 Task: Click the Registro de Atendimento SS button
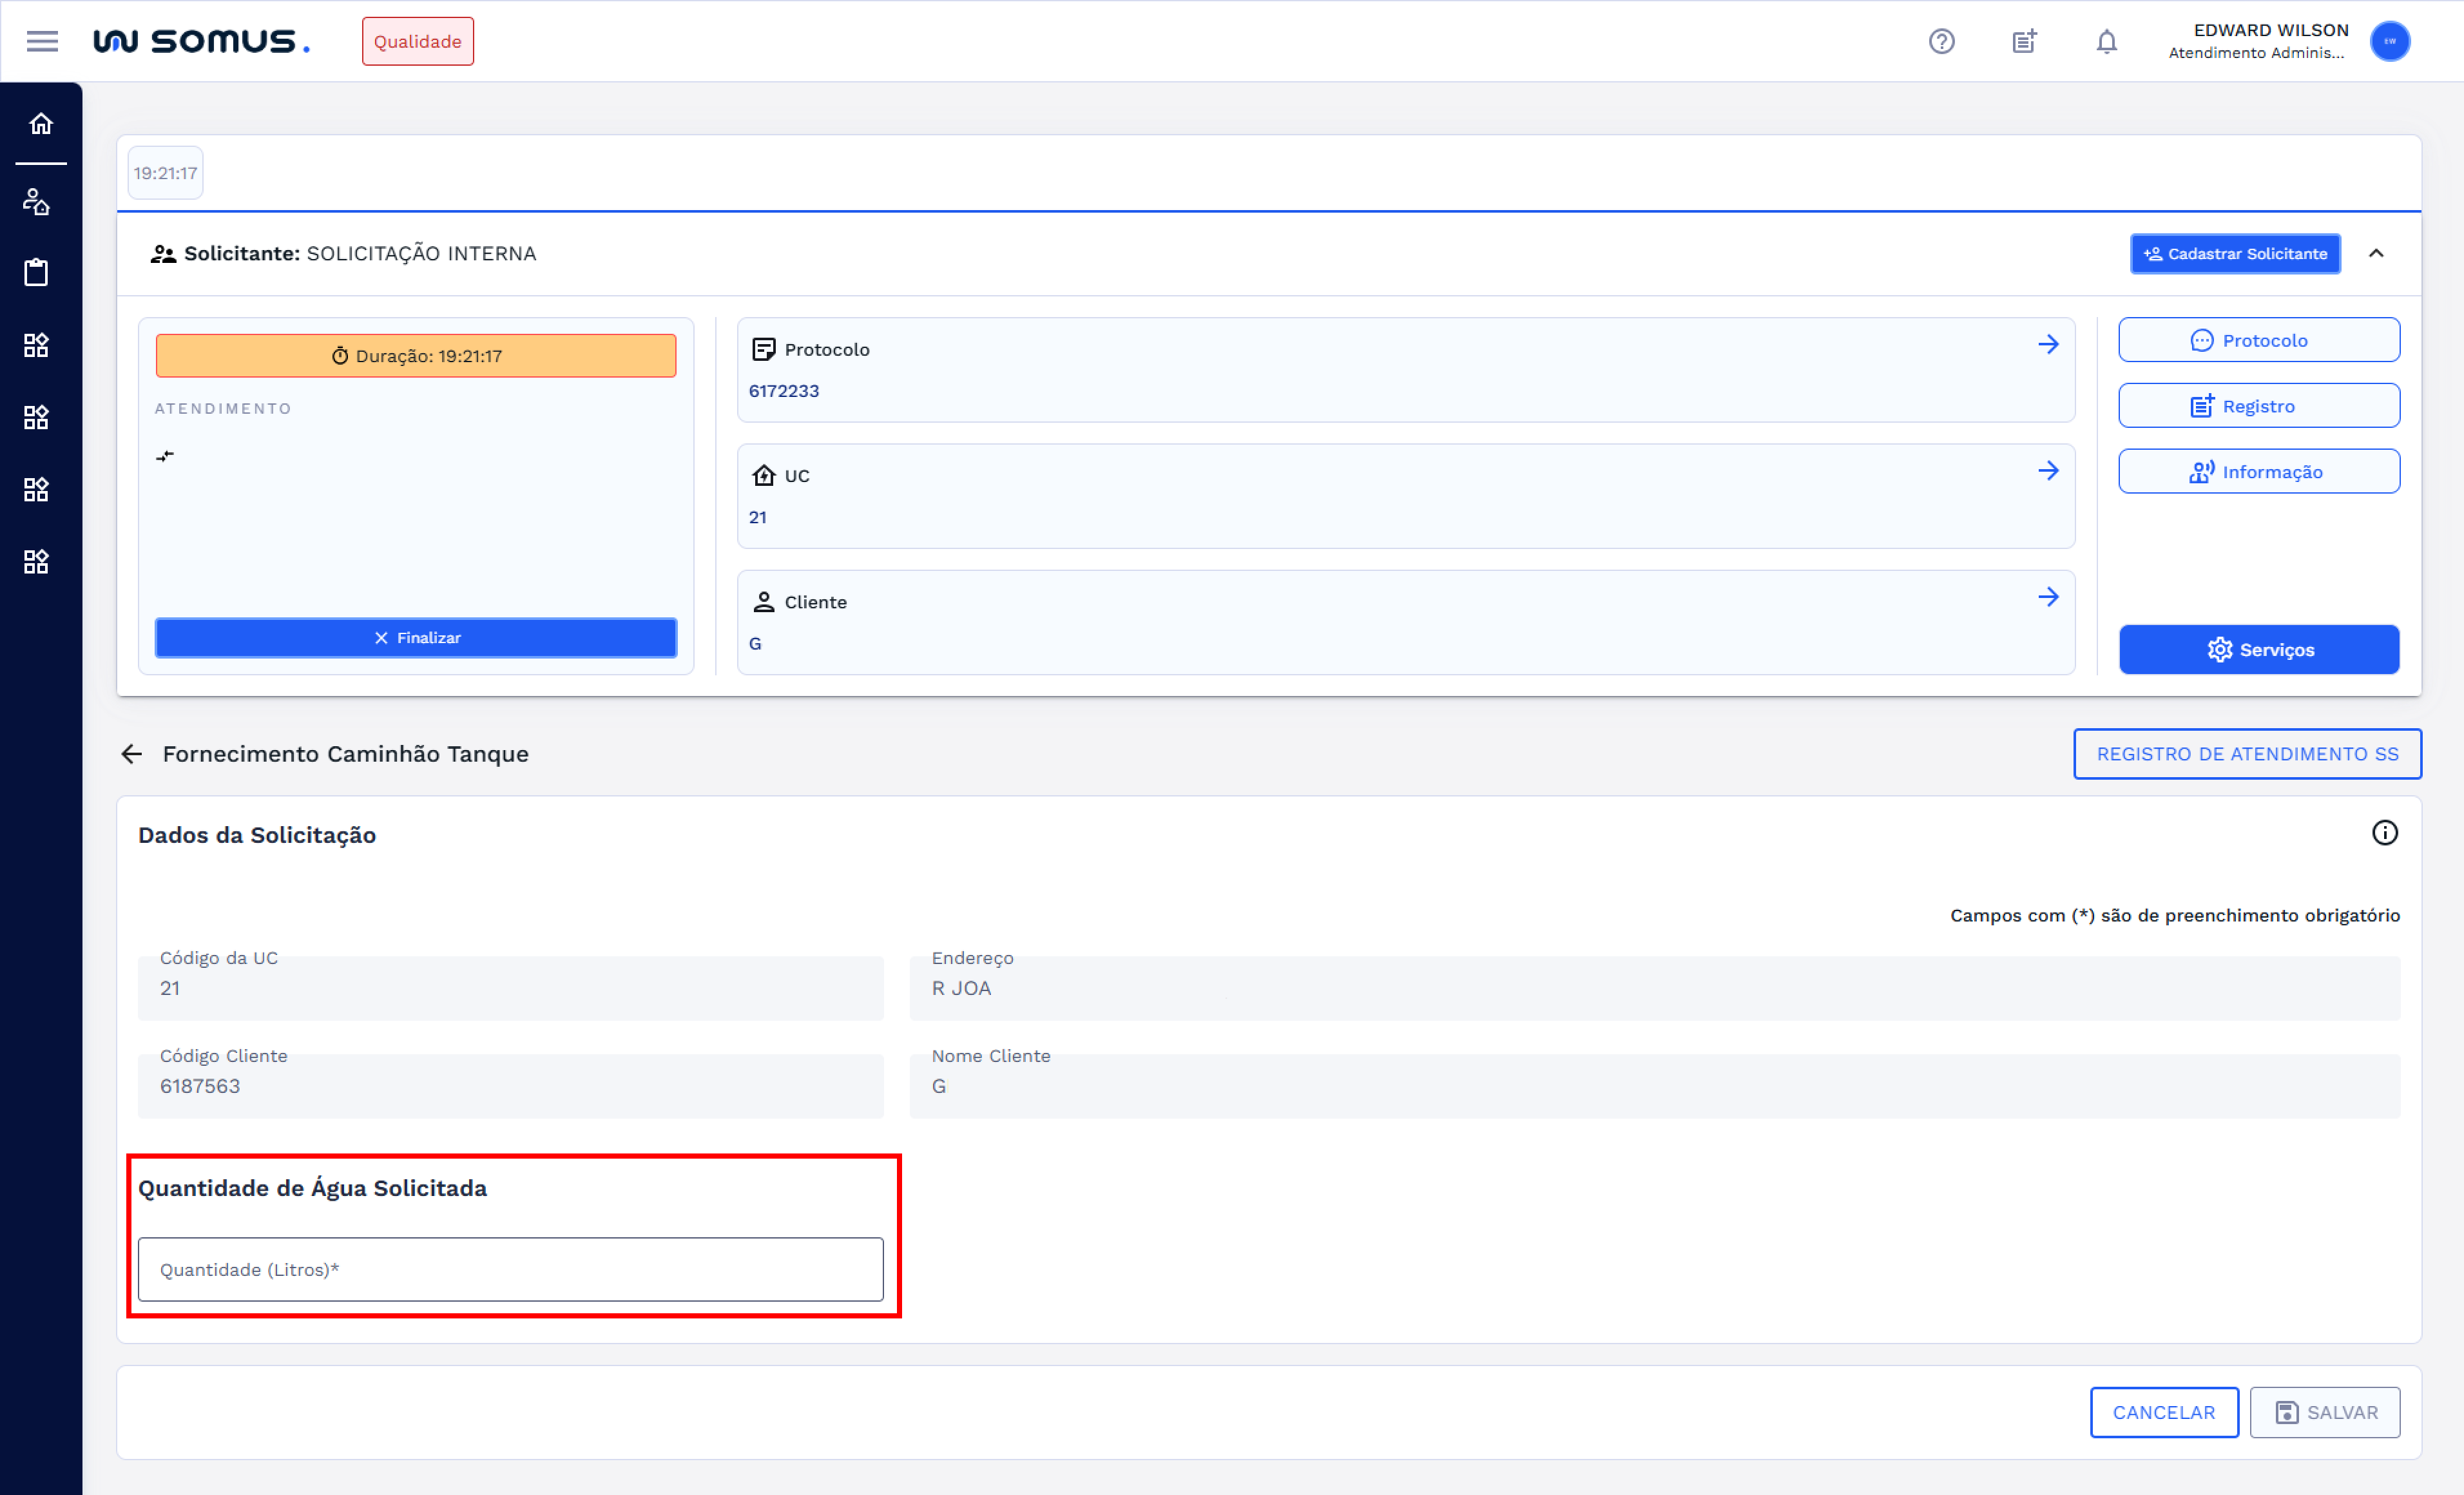click(2246, 754)
